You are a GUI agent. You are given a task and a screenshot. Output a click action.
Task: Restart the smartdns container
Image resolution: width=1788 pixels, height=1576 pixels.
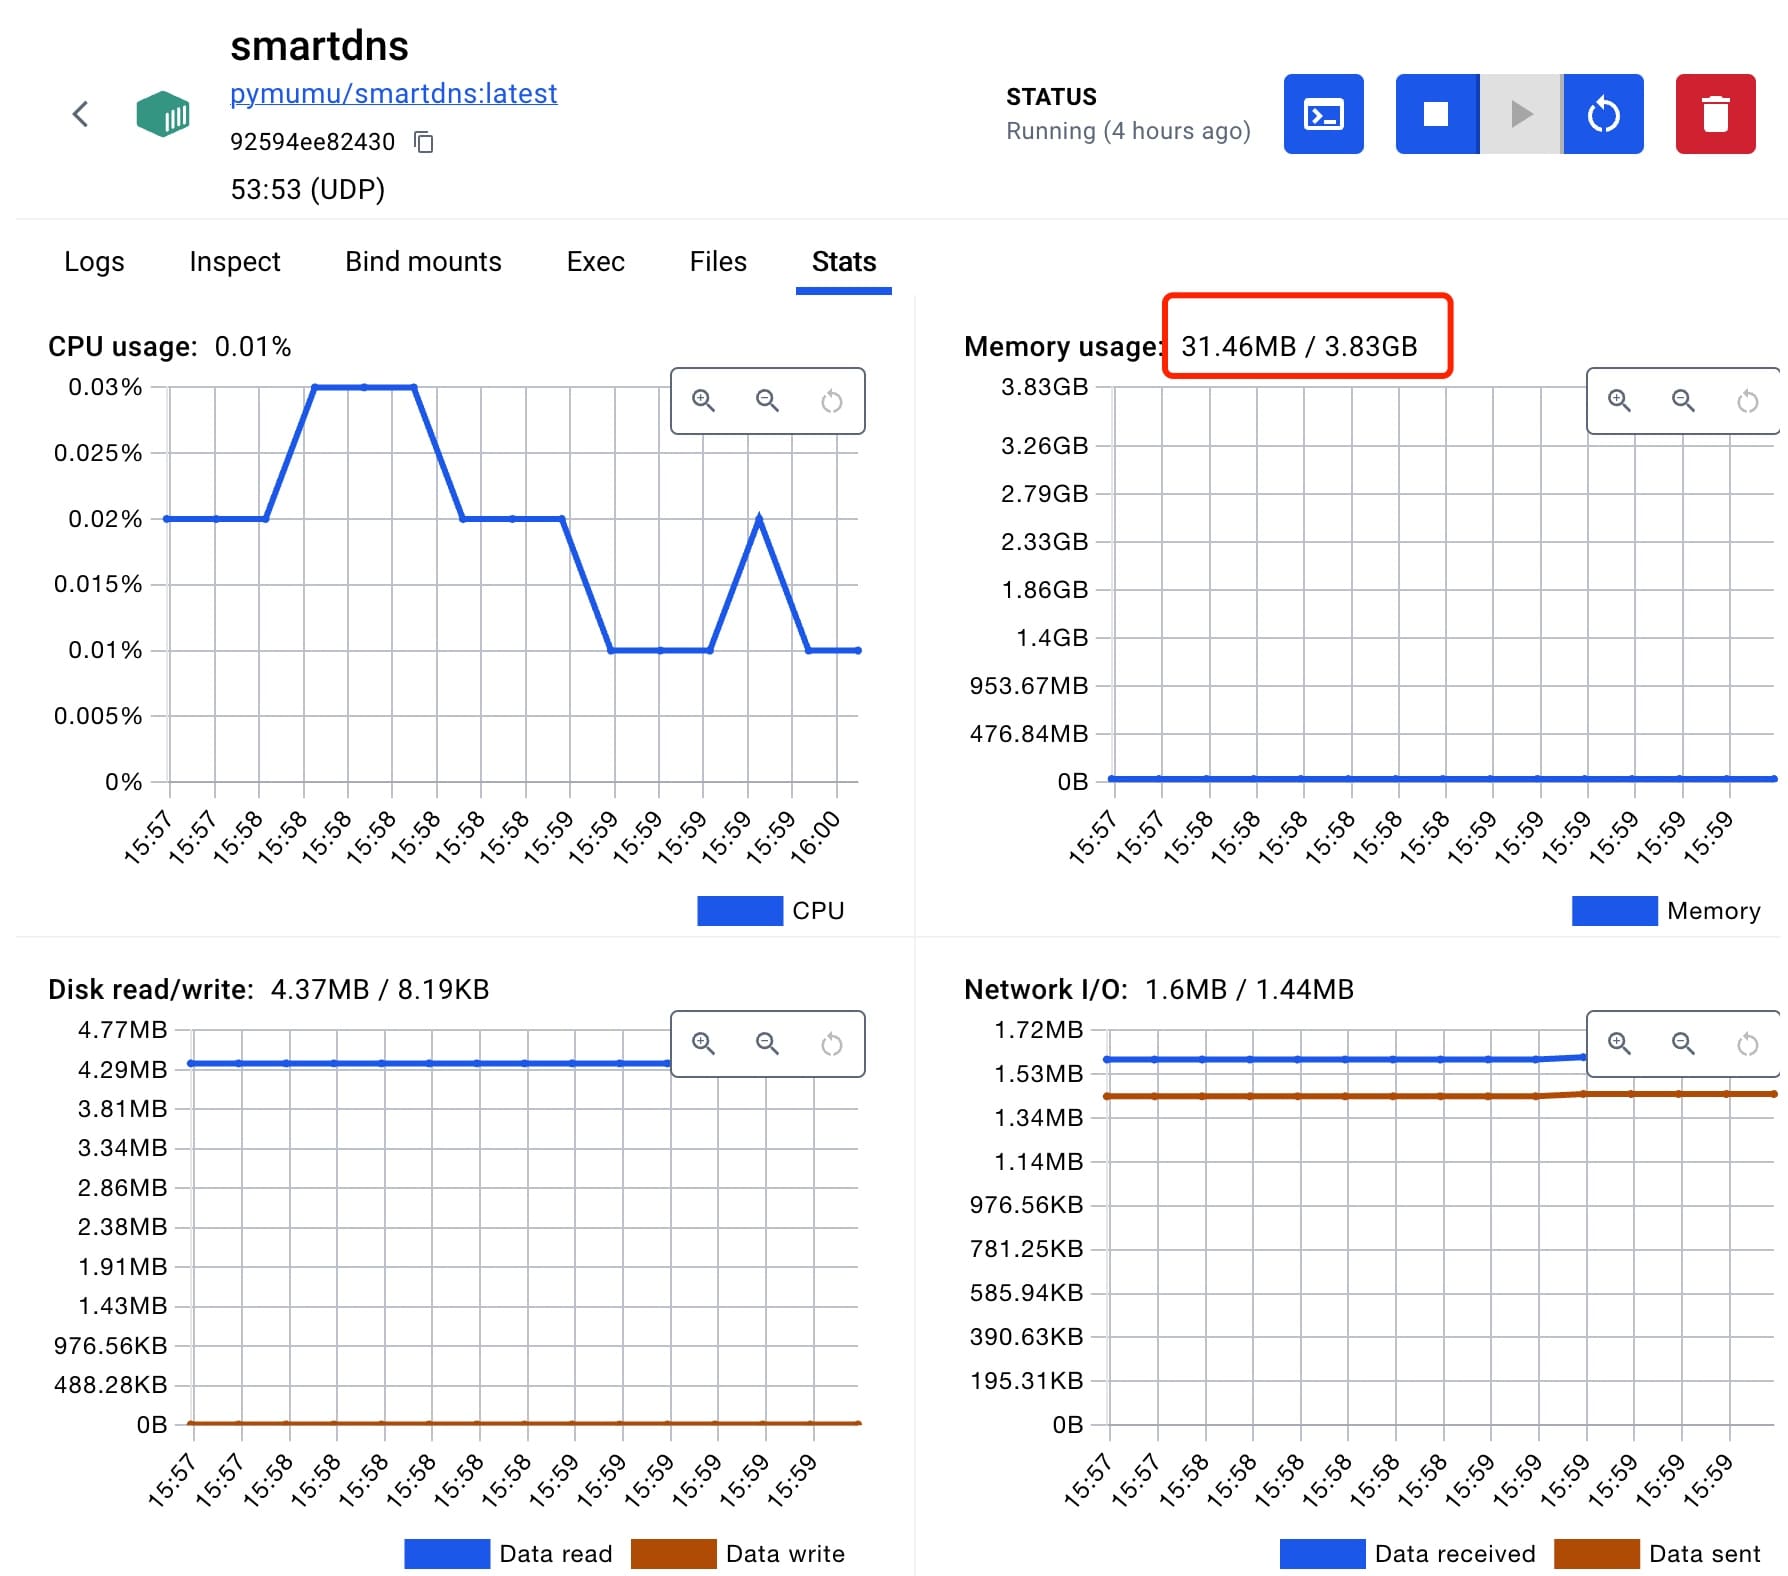click(x=1603, y=114)
